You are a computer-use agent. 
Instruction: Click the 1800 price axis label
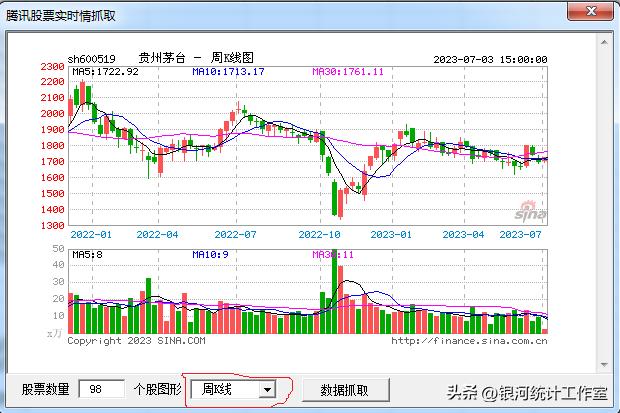52,146
